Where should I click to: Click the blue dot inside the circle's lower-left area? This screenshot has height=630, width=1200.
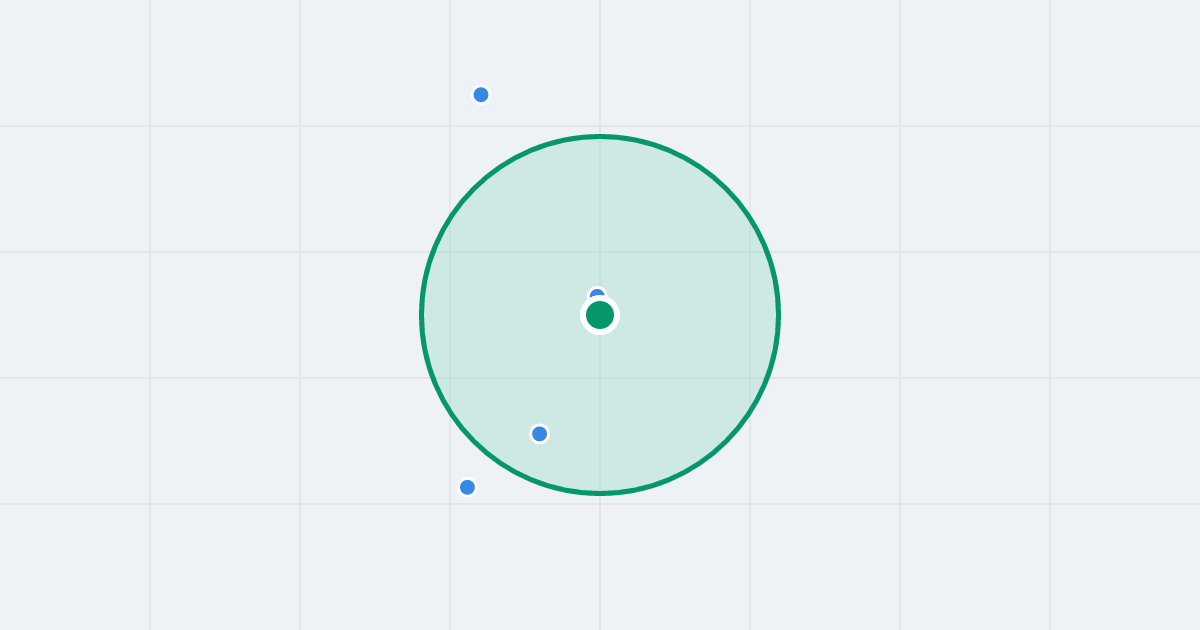coord(540,434)
